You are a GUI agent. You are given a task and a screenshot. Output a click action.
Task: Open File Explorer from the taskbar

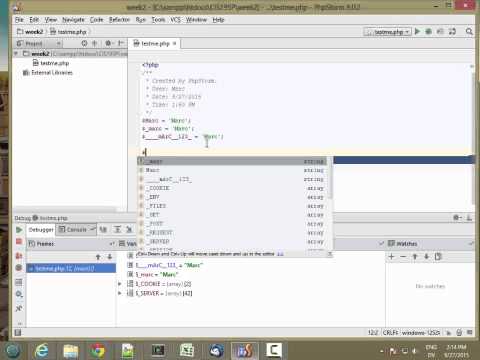click(71, 351)
